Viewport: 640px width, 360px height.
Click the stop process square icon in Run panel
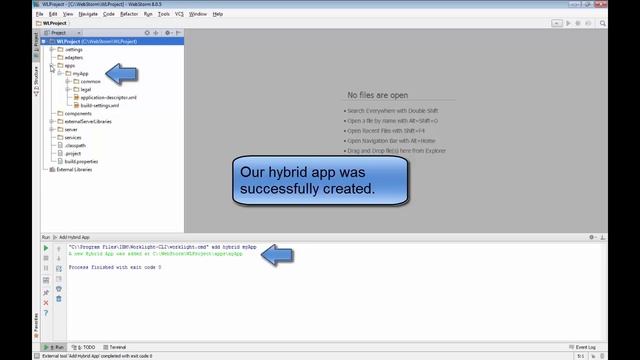coord(46,258)
